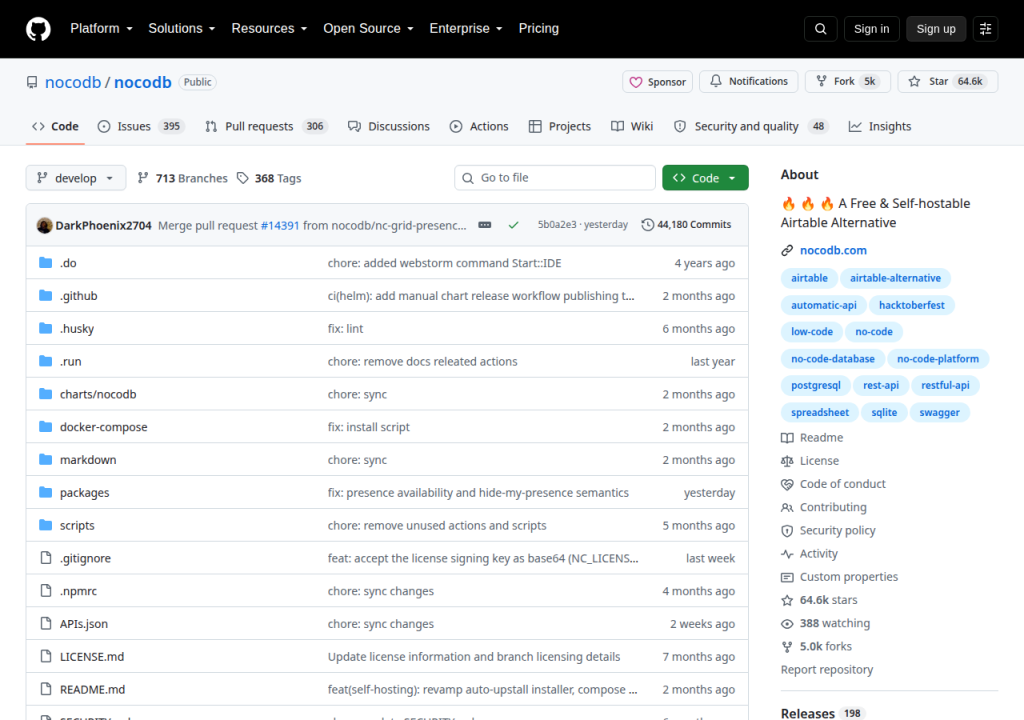Image resolution: width=1024 pixels, height=720 pixels.
Task: Open the .gitignore file
Action: (85, 558)
